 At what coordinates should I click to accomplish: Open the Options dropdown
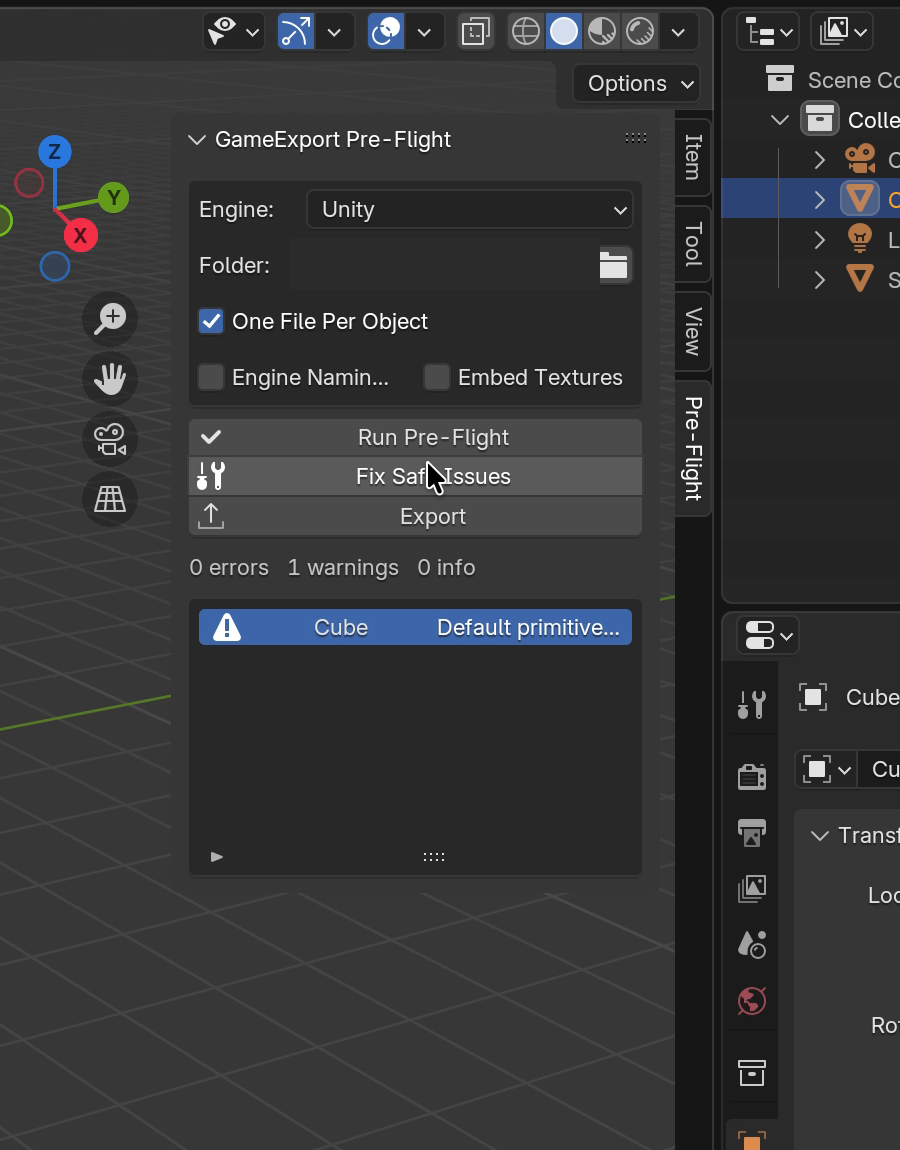[x=636, y=84]
